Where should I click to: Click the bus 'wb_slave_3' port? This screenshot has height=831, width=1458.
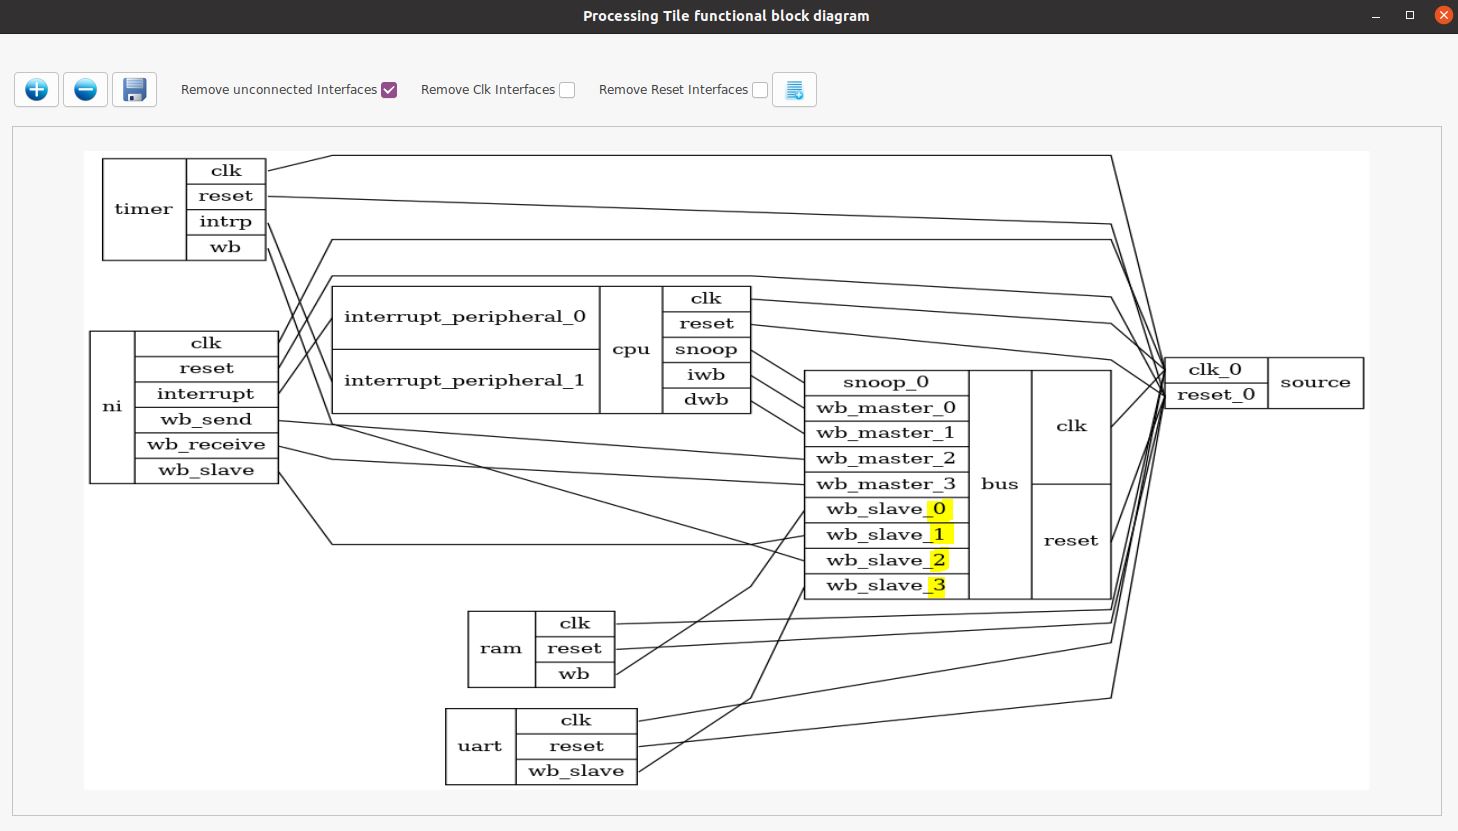click(886, 586)
